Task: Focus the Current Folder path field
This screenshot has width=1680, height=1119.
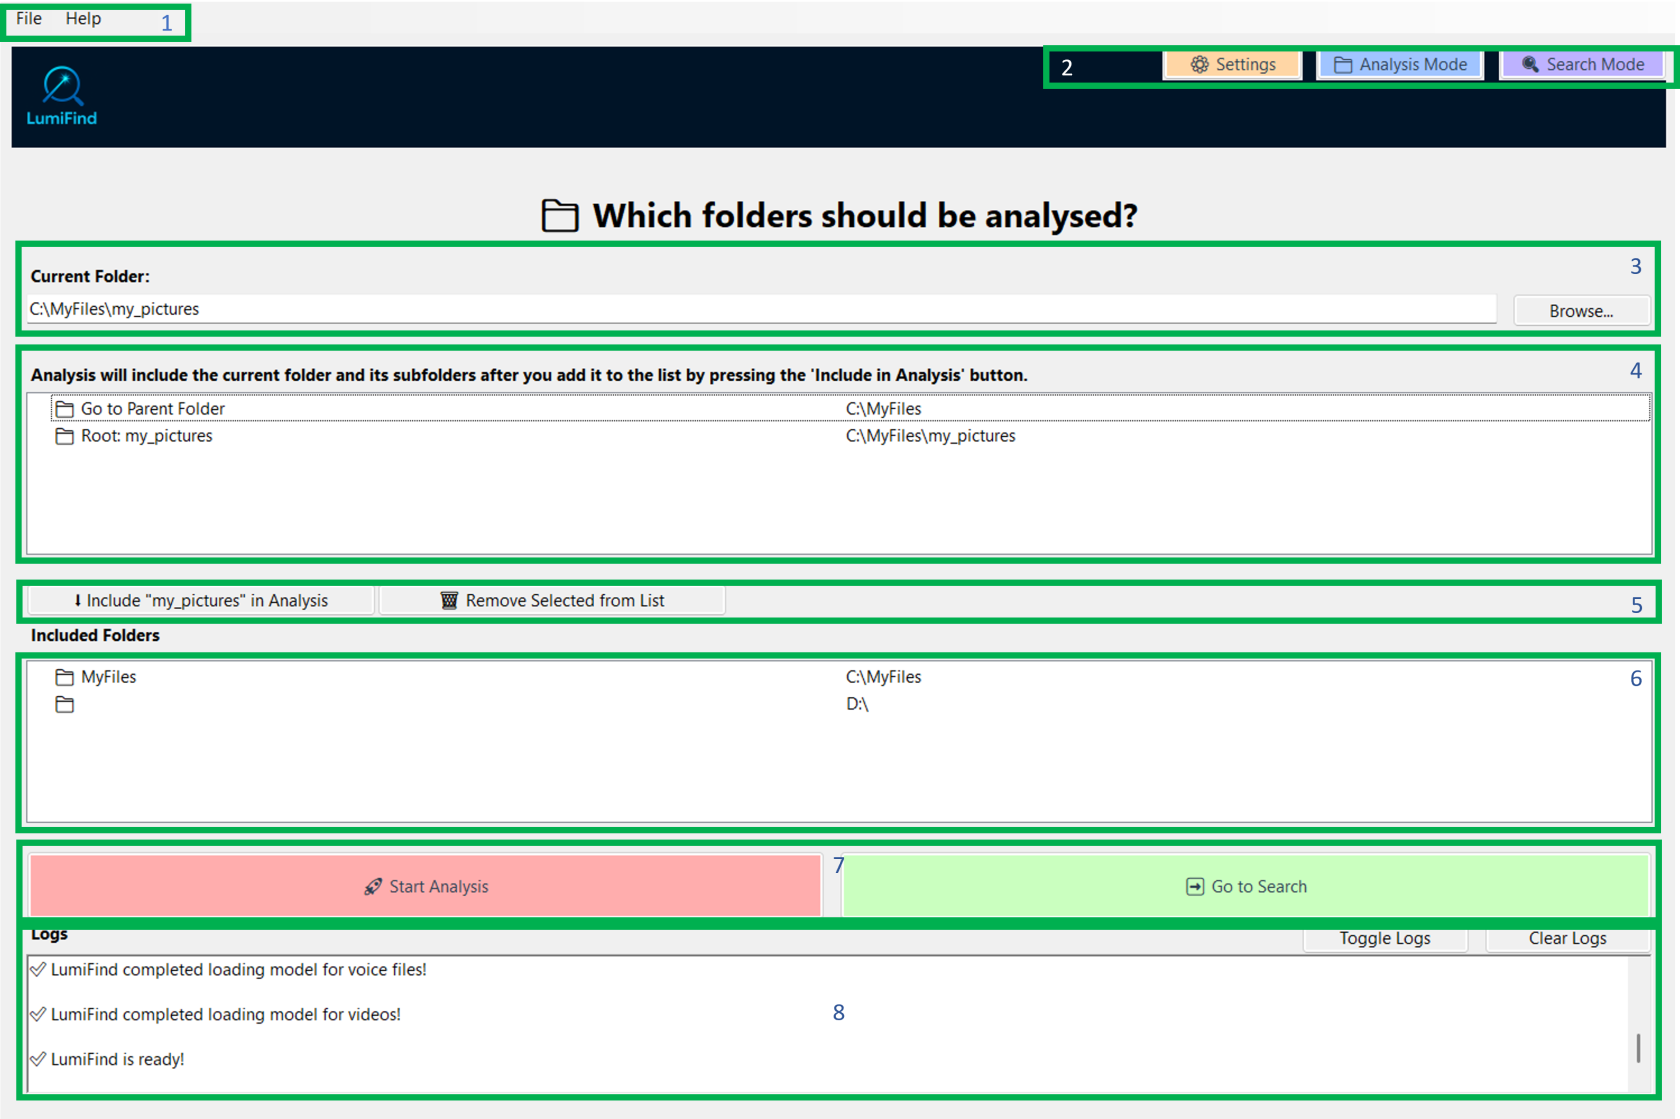Action: (x=761, y=309)
